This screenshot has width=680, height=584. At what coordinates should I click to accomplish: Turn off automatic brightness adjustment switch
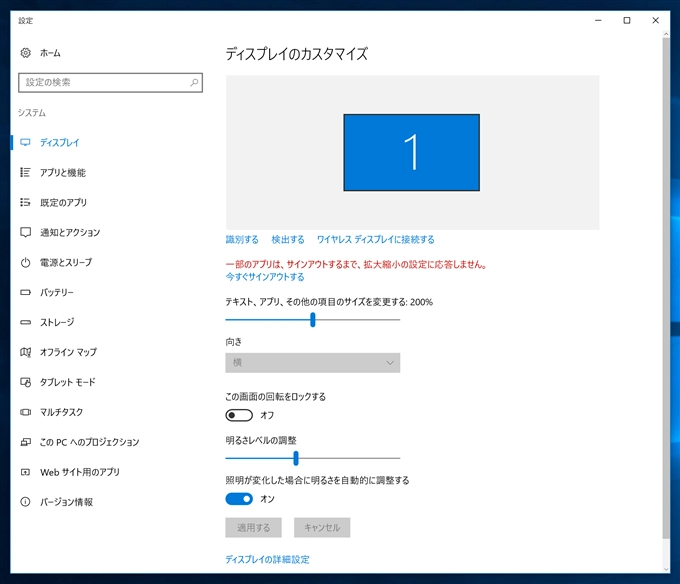coord(239,499)
